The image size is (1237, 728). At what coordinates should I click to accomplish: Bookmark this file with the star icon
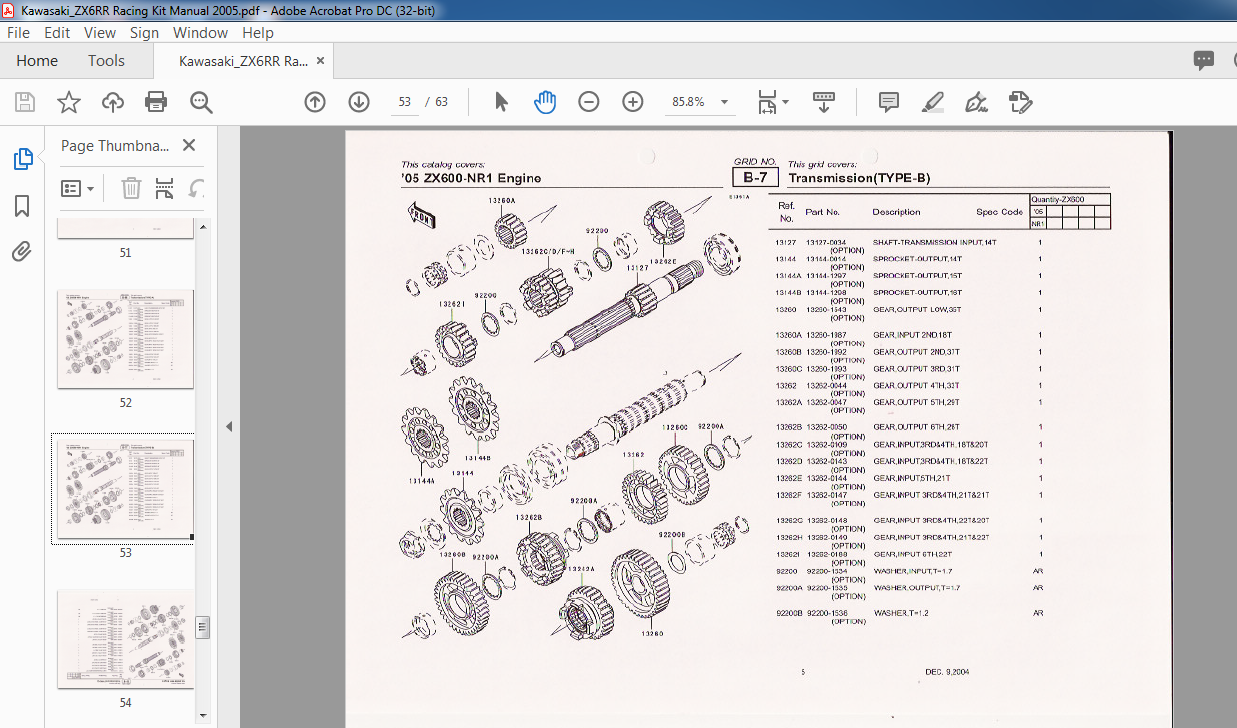pyautogui.click(x=69, y=102)
